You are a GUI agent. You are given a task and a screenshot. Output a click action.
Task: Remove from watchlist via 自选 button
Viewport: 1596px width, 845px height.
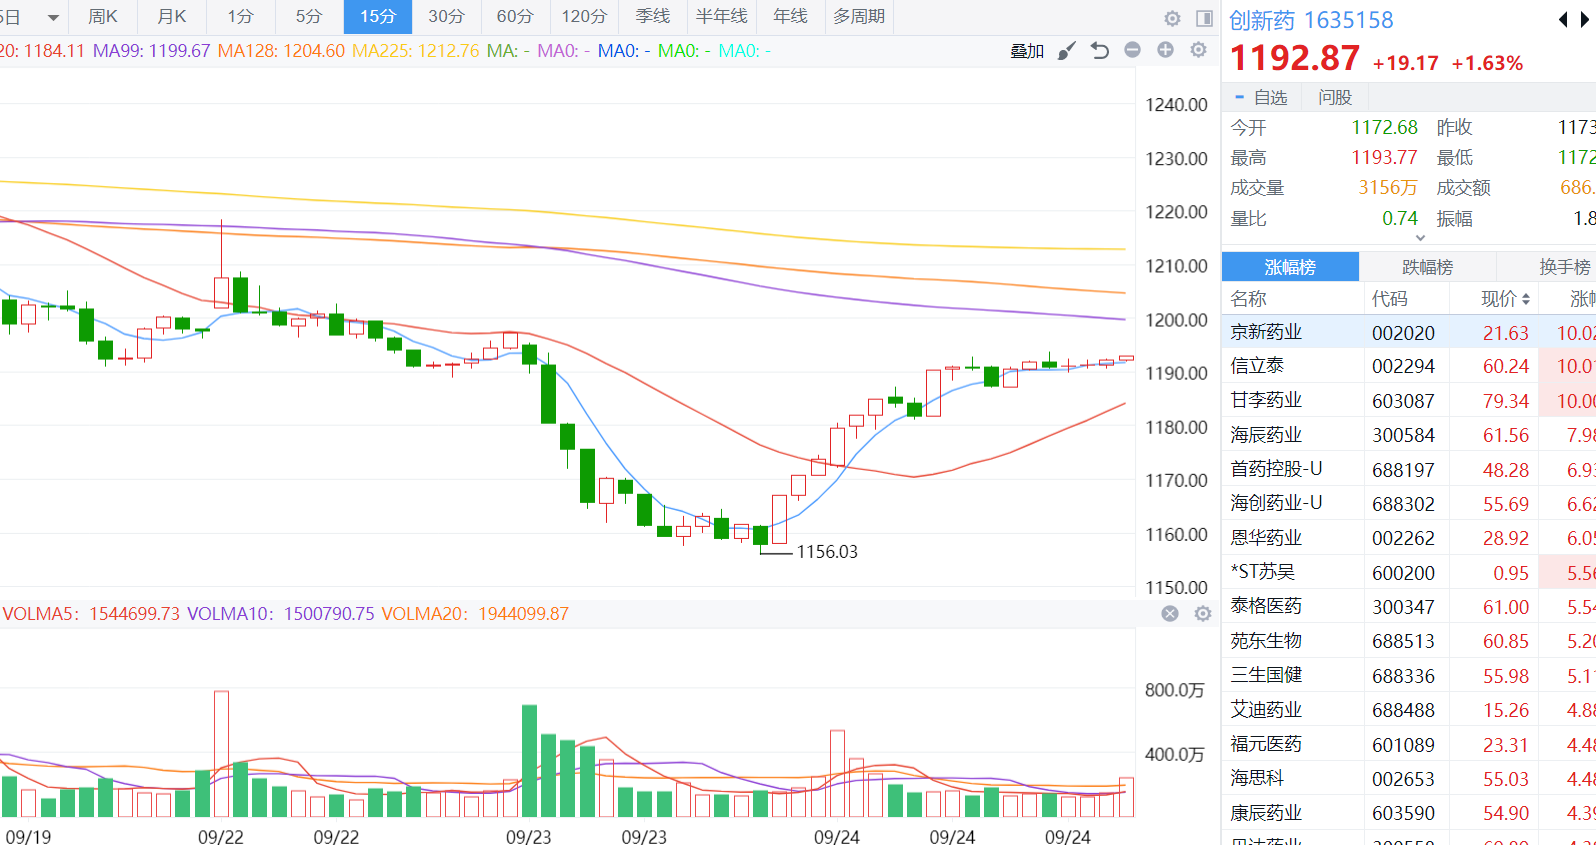(1261, 97)
